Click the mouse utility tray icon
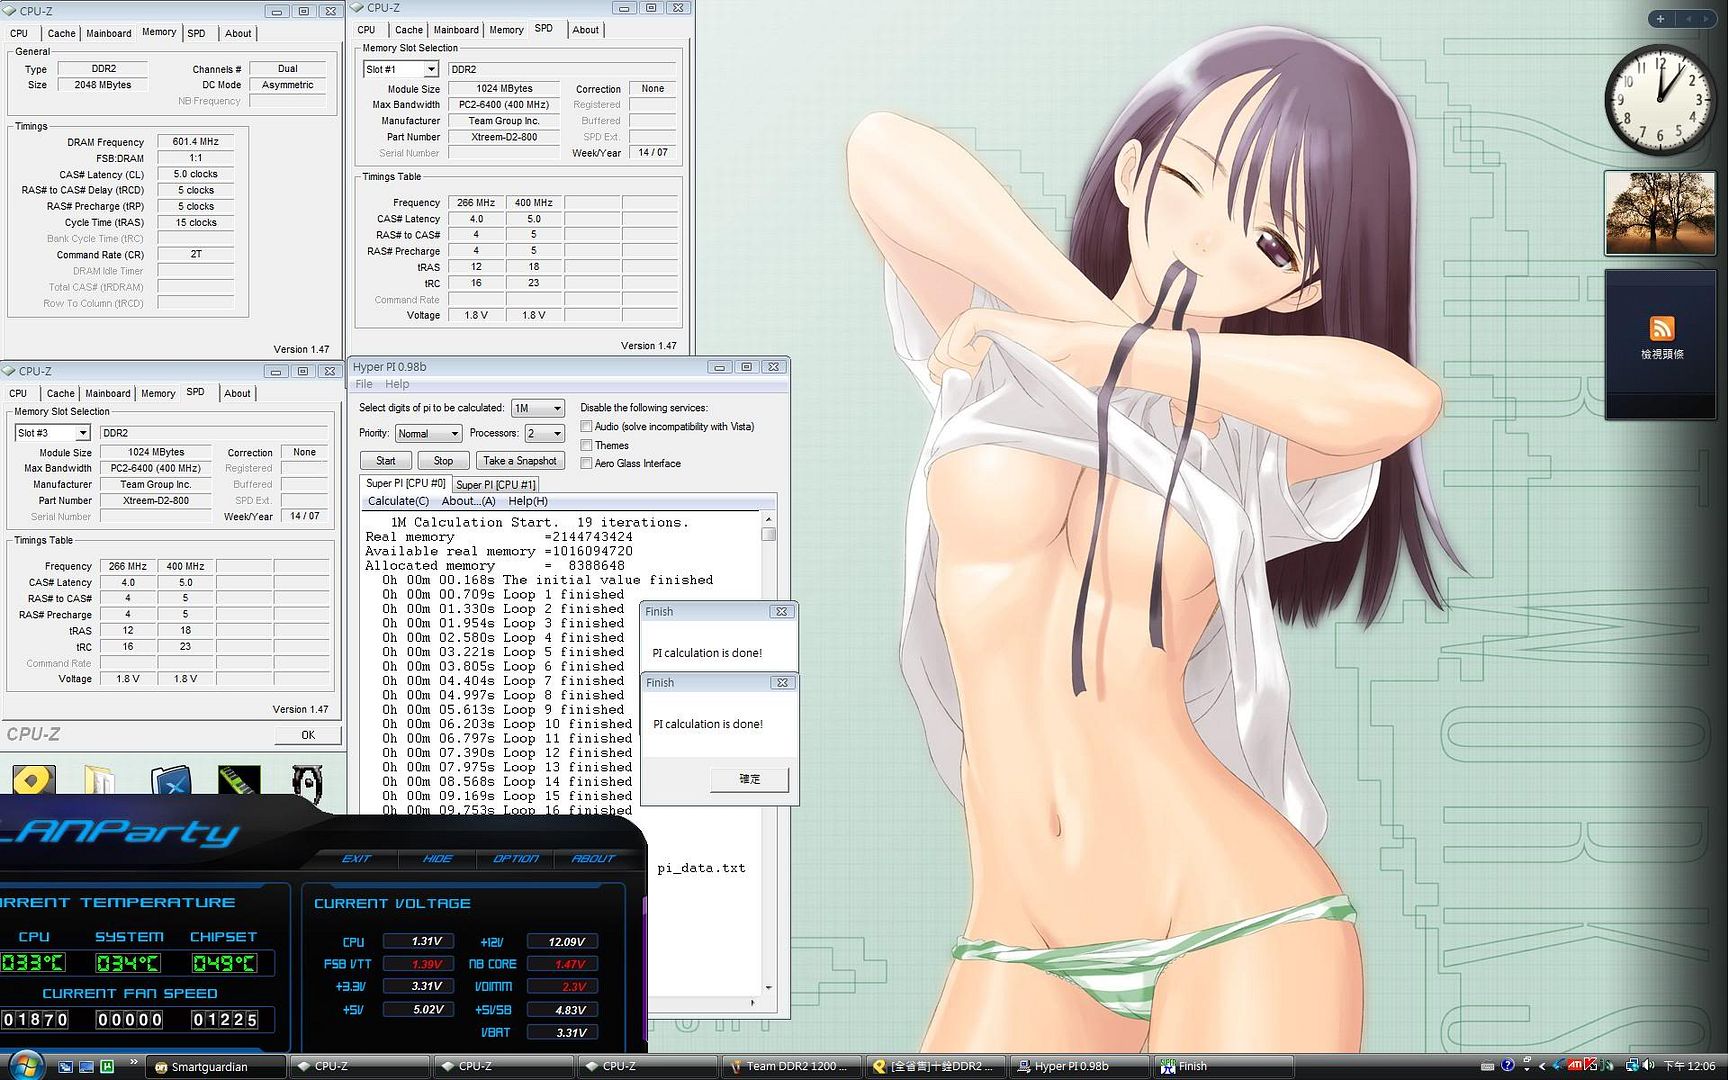Screen dimensions: 1729x1080 [1607, 1066]
